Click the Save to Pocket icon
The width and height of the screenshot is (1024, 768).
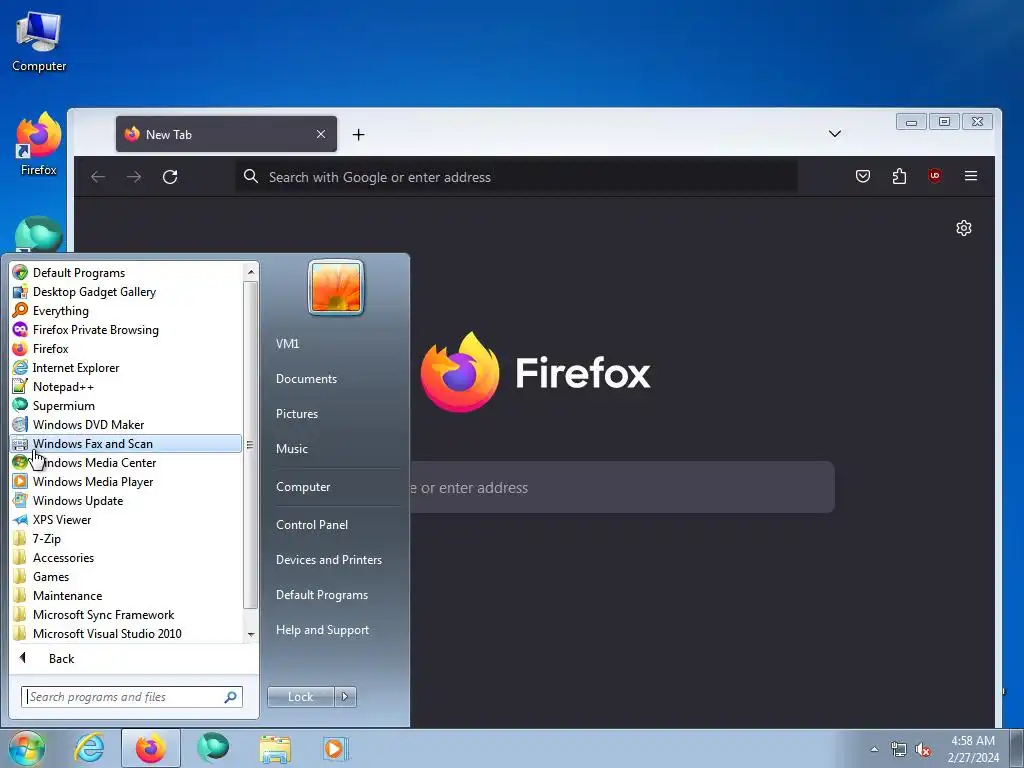click(x=863, y=176)
